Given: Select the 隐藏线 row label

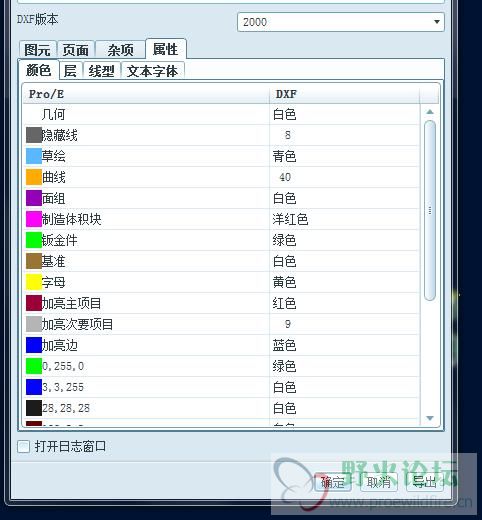Looking at the screenshot, I should click(60, 135).
